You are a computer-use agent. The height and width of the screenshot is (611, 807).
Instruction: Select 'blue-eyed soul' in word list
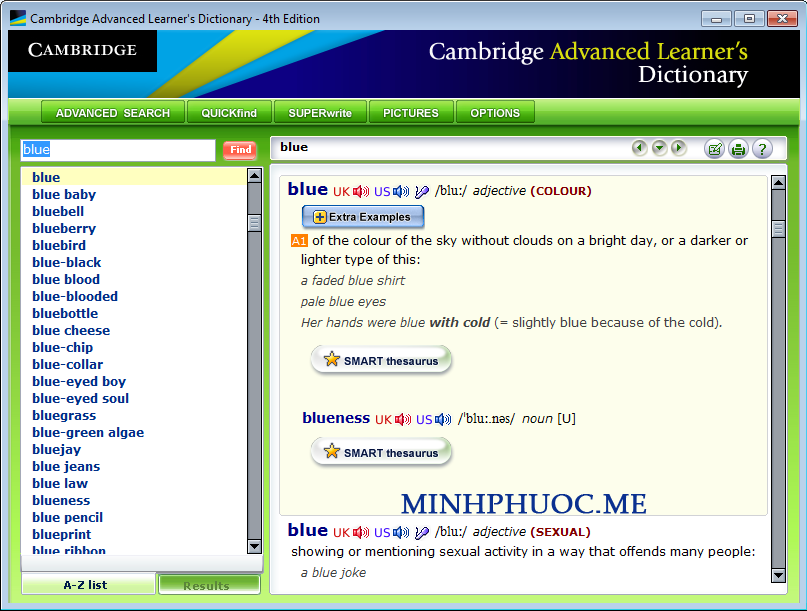point(80,398)
